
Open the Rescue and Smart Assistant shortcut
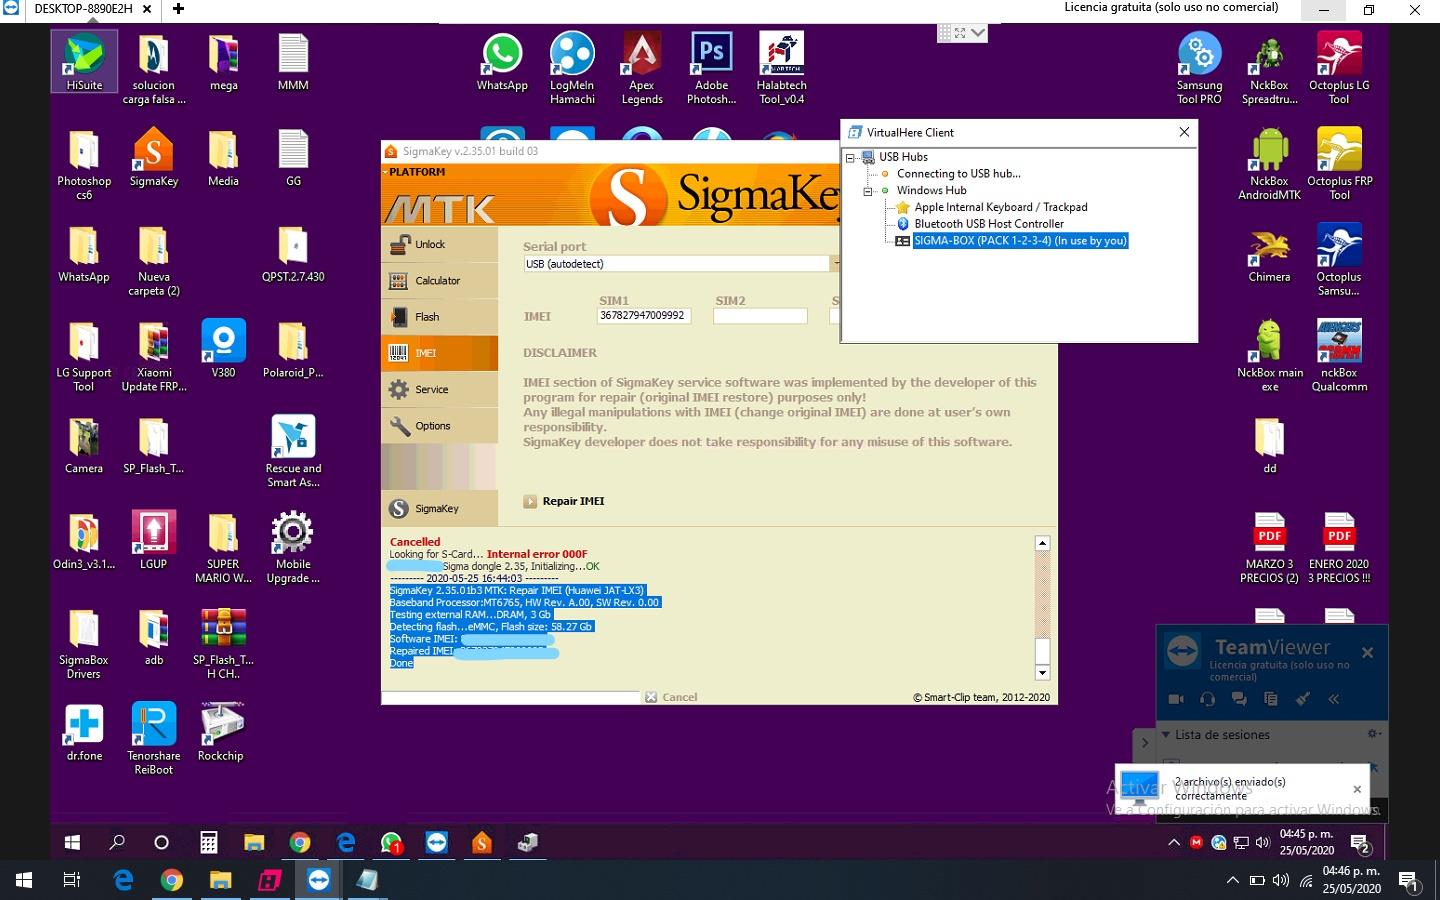pos(293,451)
